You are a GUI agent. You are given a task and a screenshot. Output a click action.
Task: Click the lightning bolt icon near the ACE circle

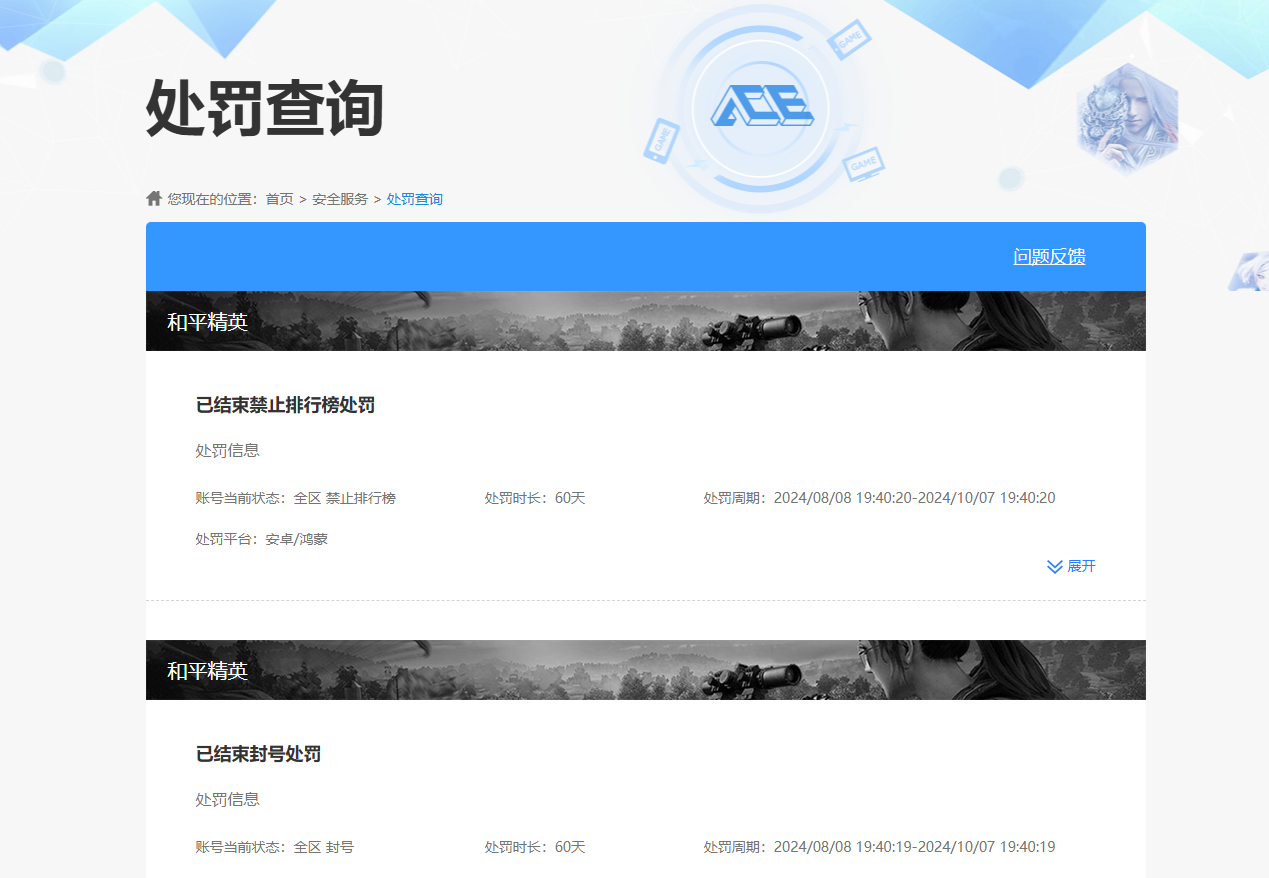tap(847, 127)
